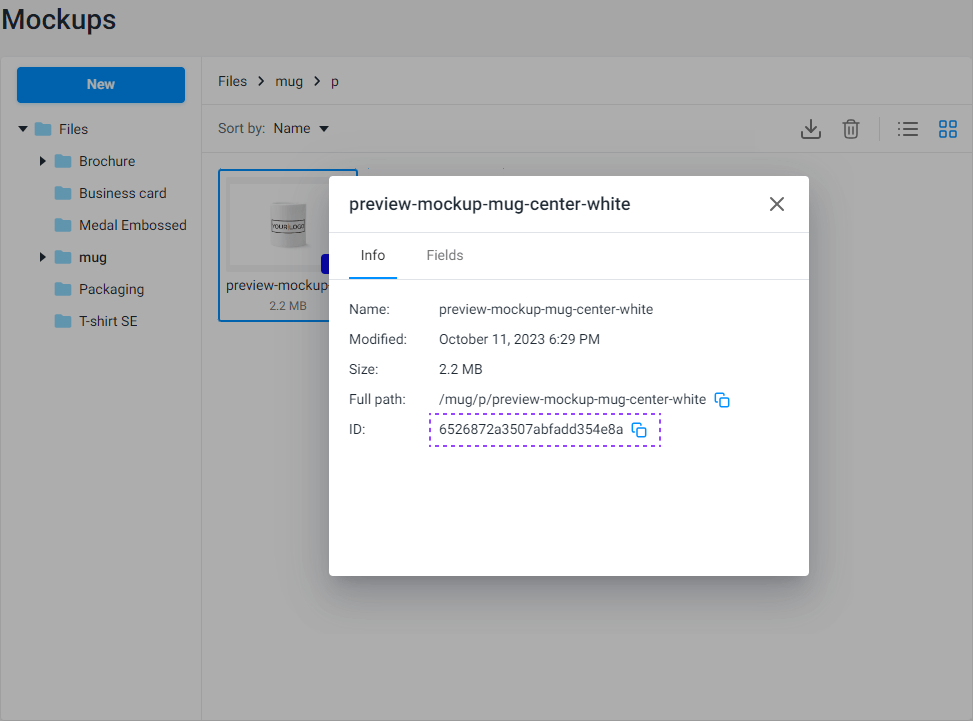This screenshot has width=973, height=721.
Task: Download the selected file
Action: point(810,129)
